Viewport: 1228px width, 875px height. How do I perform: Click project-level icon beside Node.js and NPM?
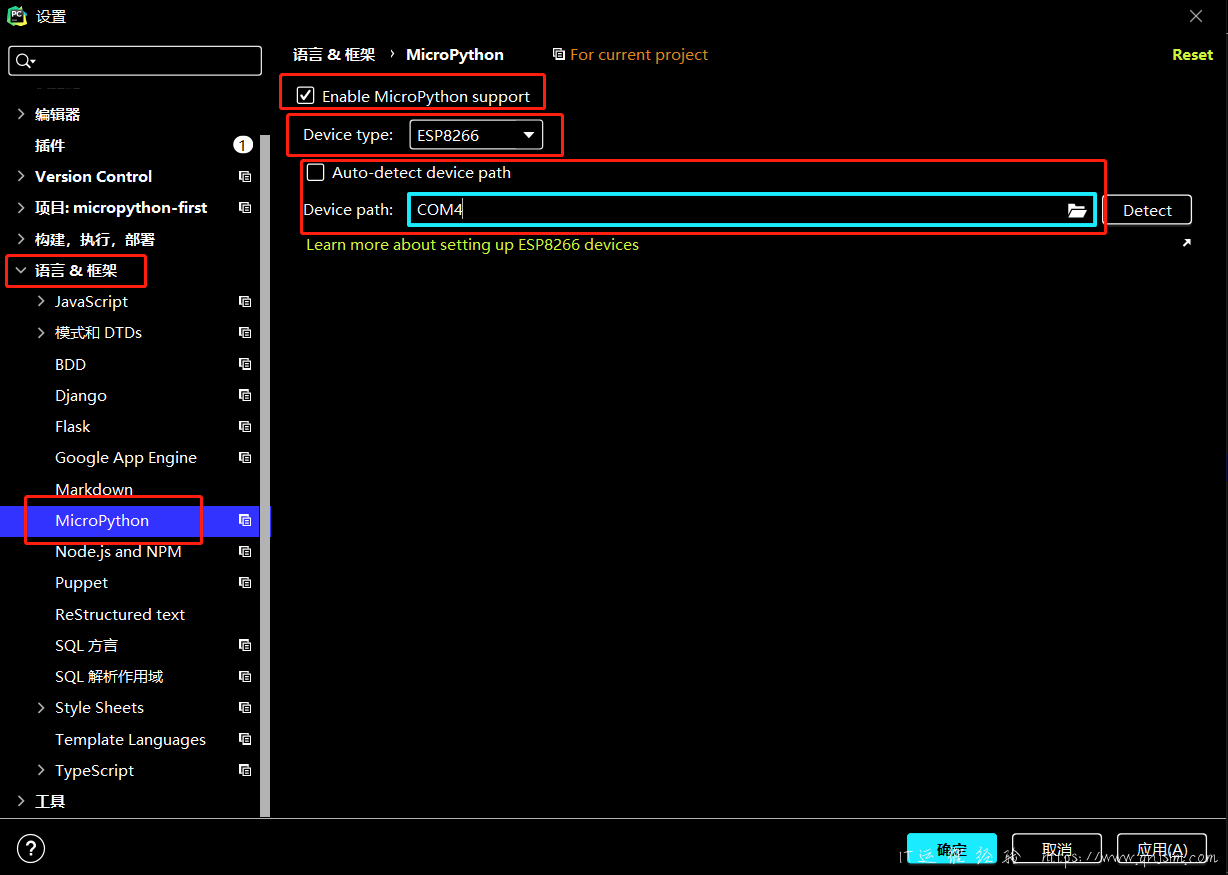point(244,551)
